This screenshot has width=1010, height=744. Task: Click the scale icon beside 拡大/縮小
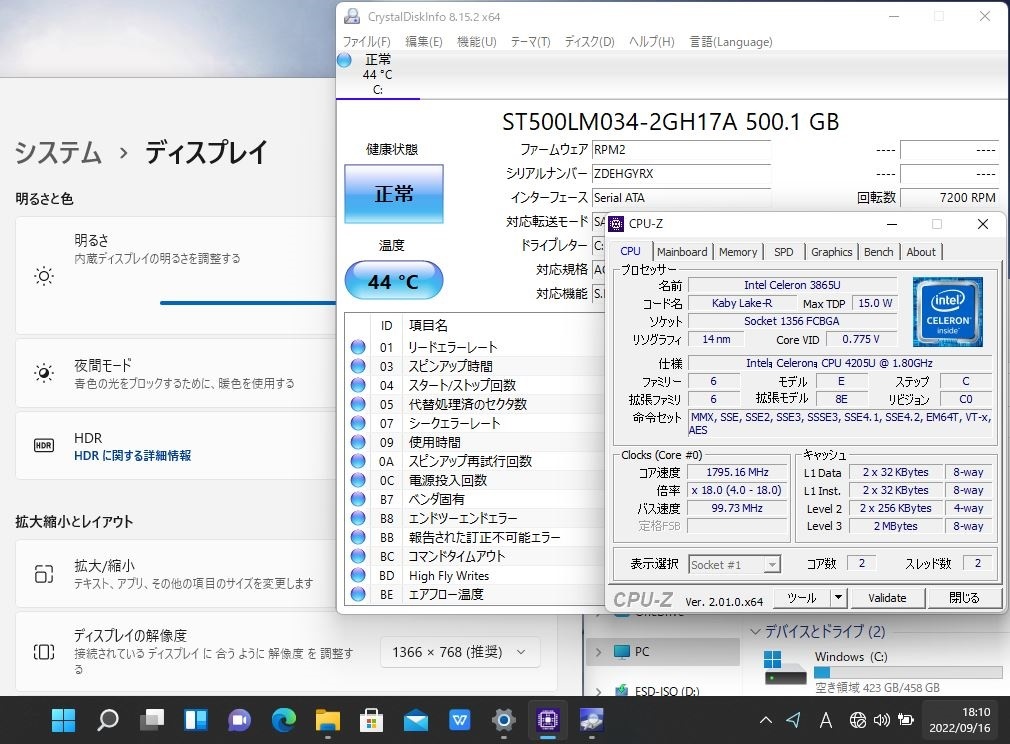tap(44, 573)
